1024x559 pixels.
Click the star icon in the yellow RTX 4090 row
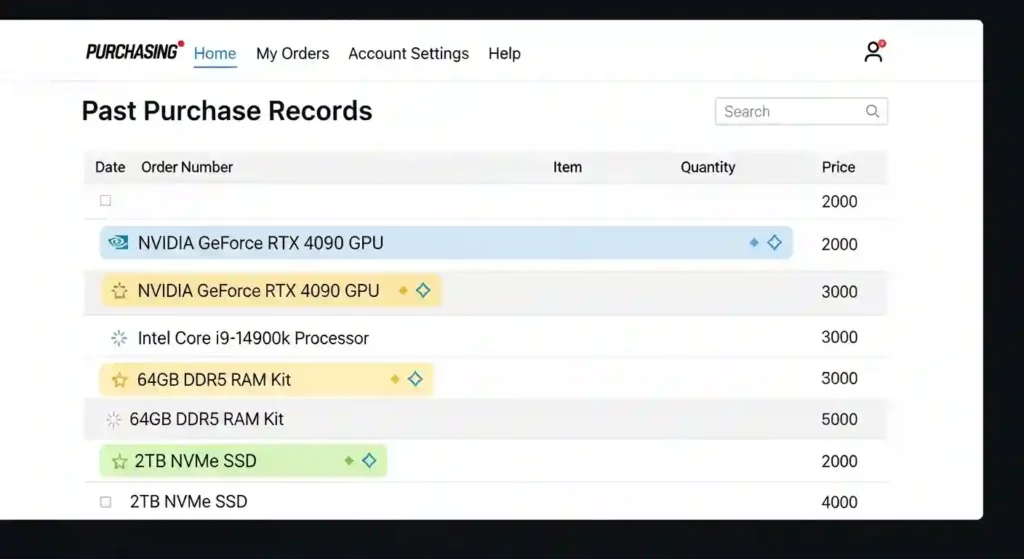pyautogui.click(x=120, y=290)
